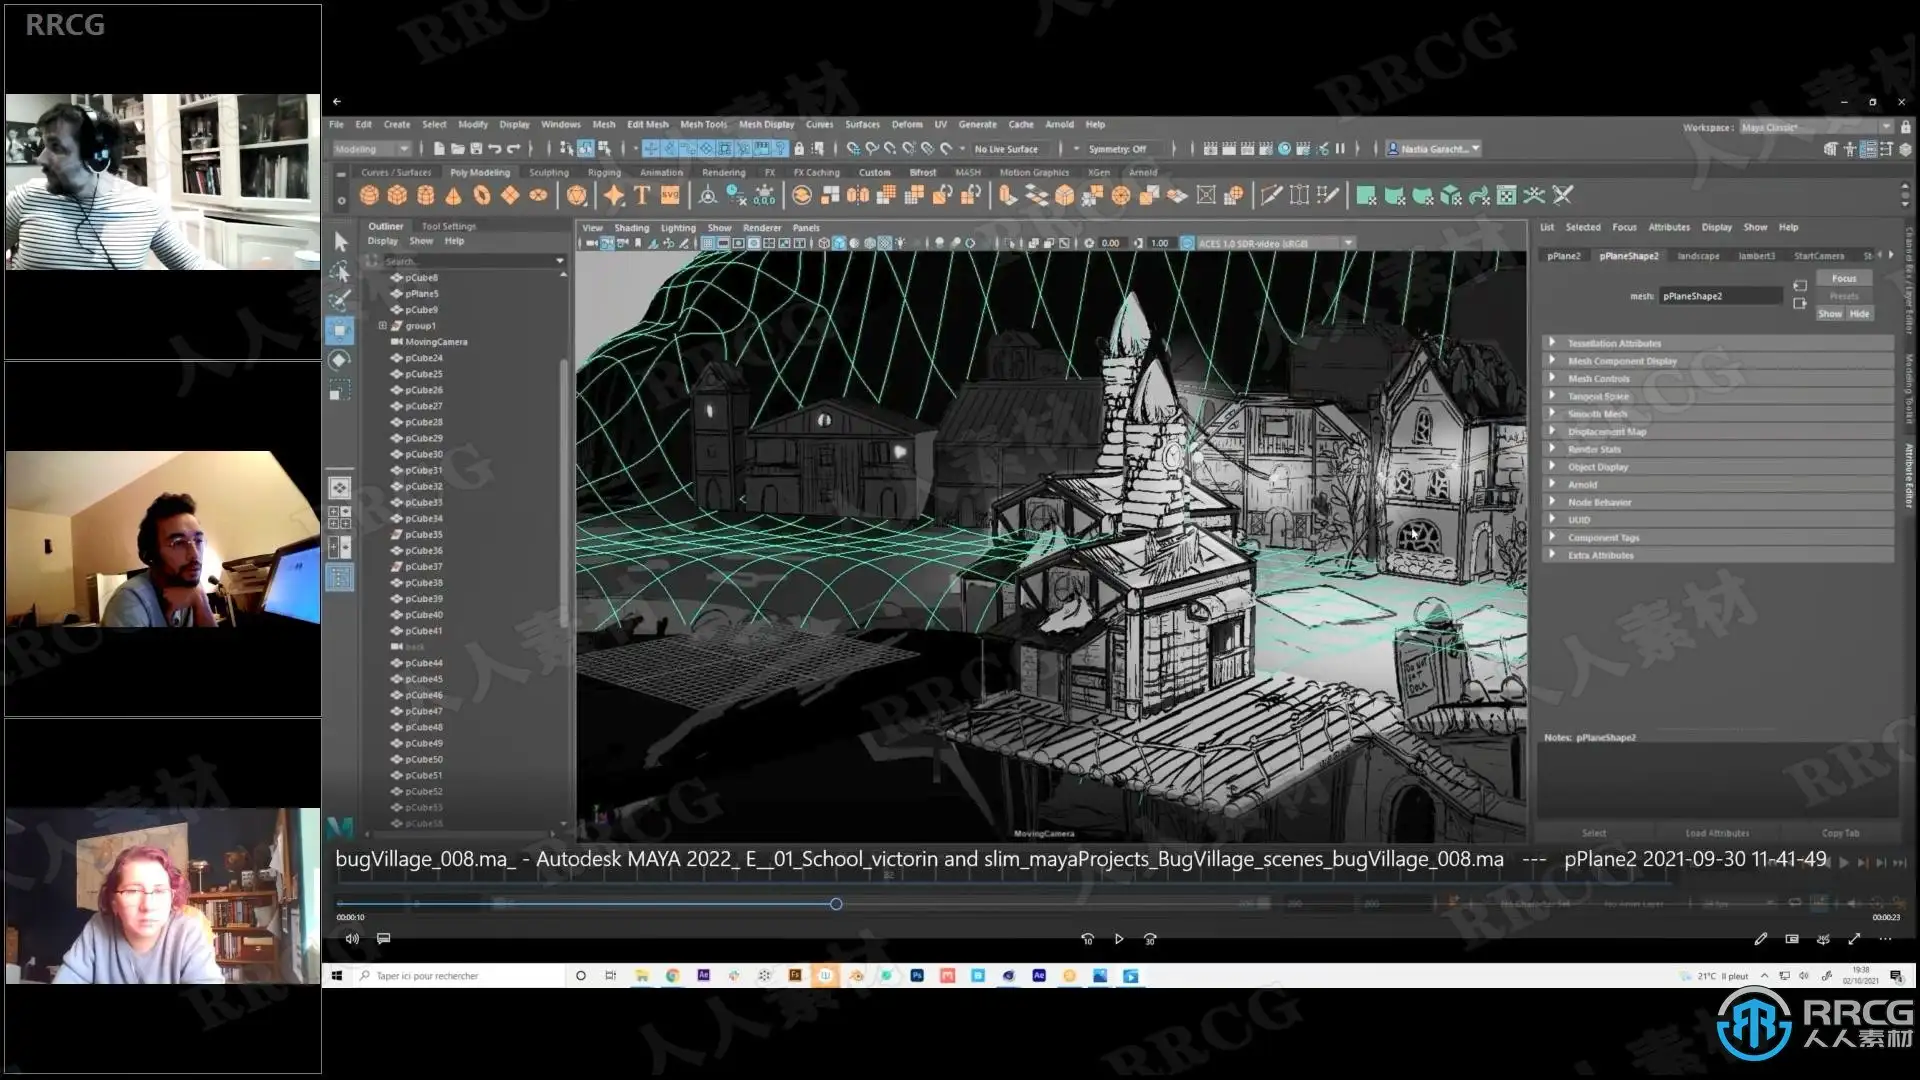Create a polygon cube from the shelf
The height and width of the screenshot is (1080, 1920).
click(x=397, y=195)
